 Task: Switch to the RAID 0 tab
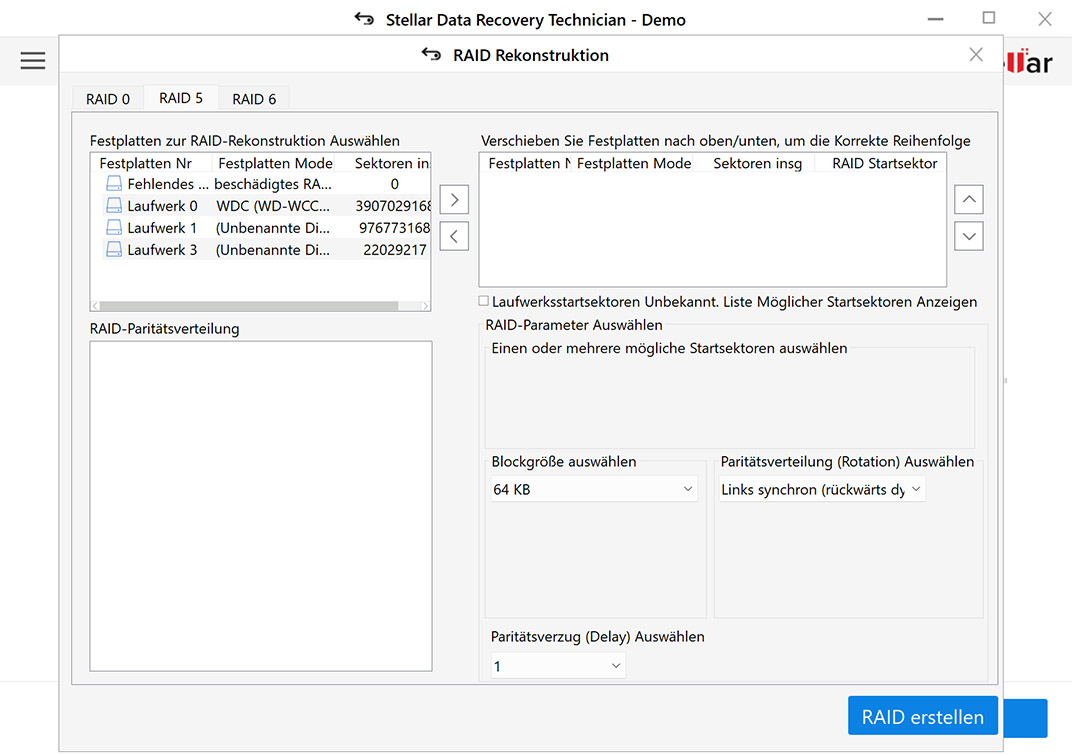coord(106,98)
